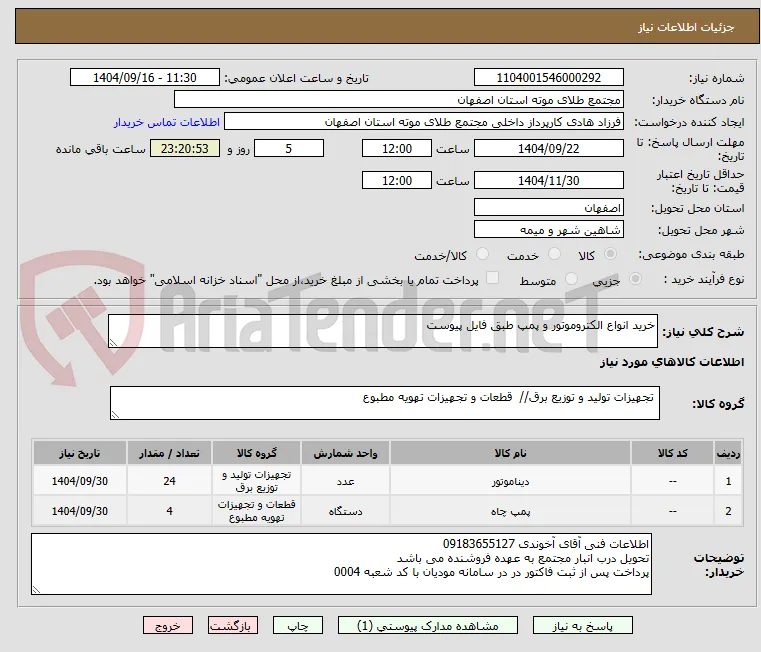Image resolution: width=761 pixels, height=652 pixels.
Task: Click the واحد شمارش column header
Action: tap(345, 453)
